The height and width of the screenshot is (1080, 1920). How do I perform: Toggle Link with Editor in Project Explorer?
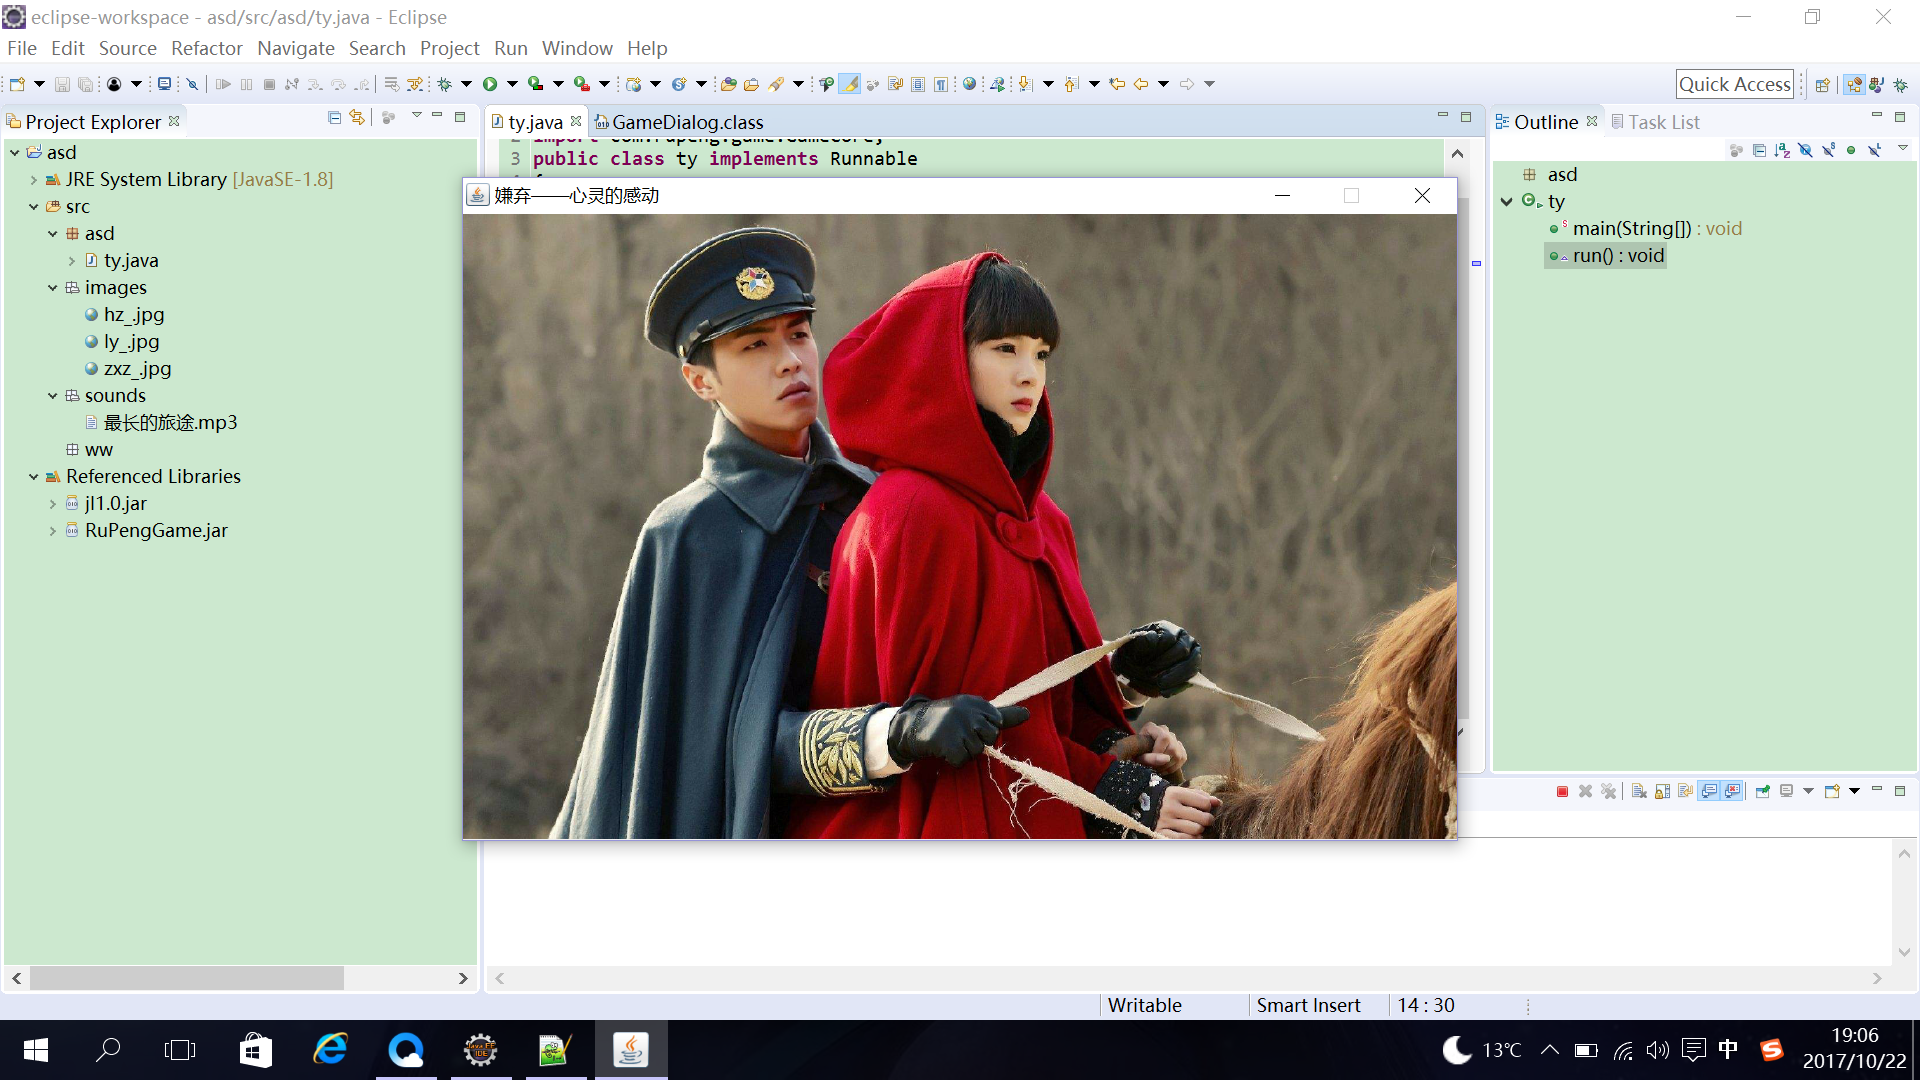point(357,118)
